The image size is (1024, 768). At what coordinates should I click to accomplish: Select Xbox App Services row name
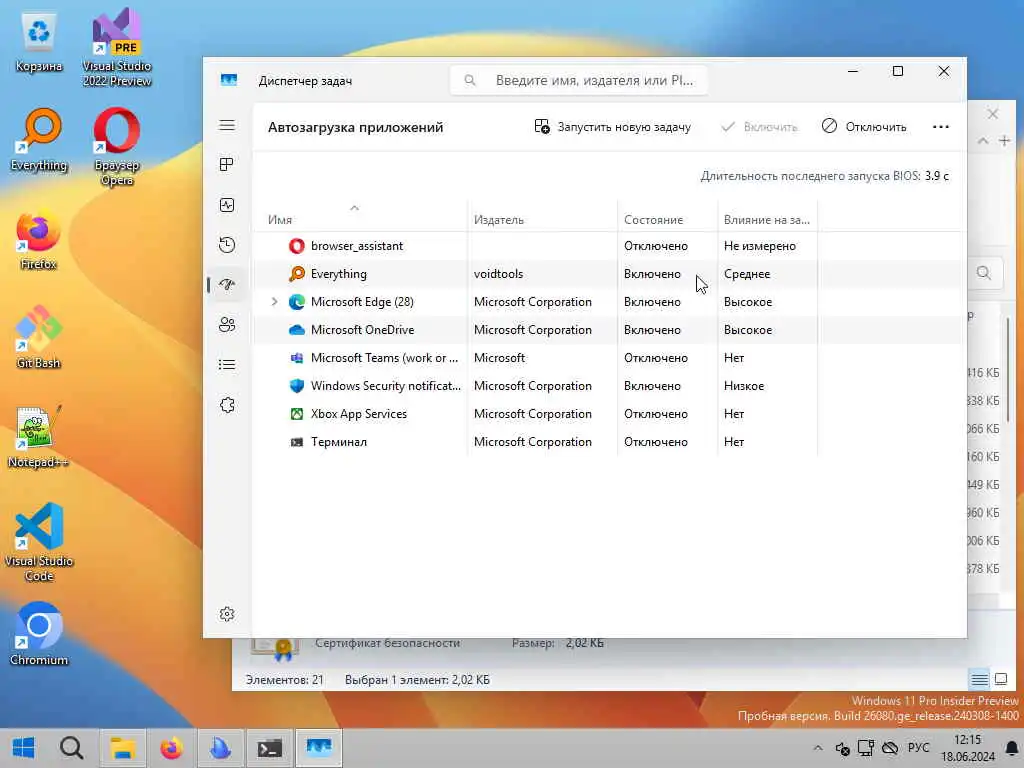point(359,414)
